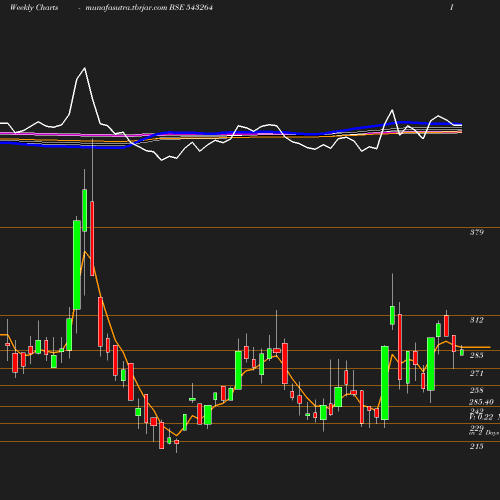Click the 312 price level label
The height and width of the screenshot is (500, 500).
(477, 320)
